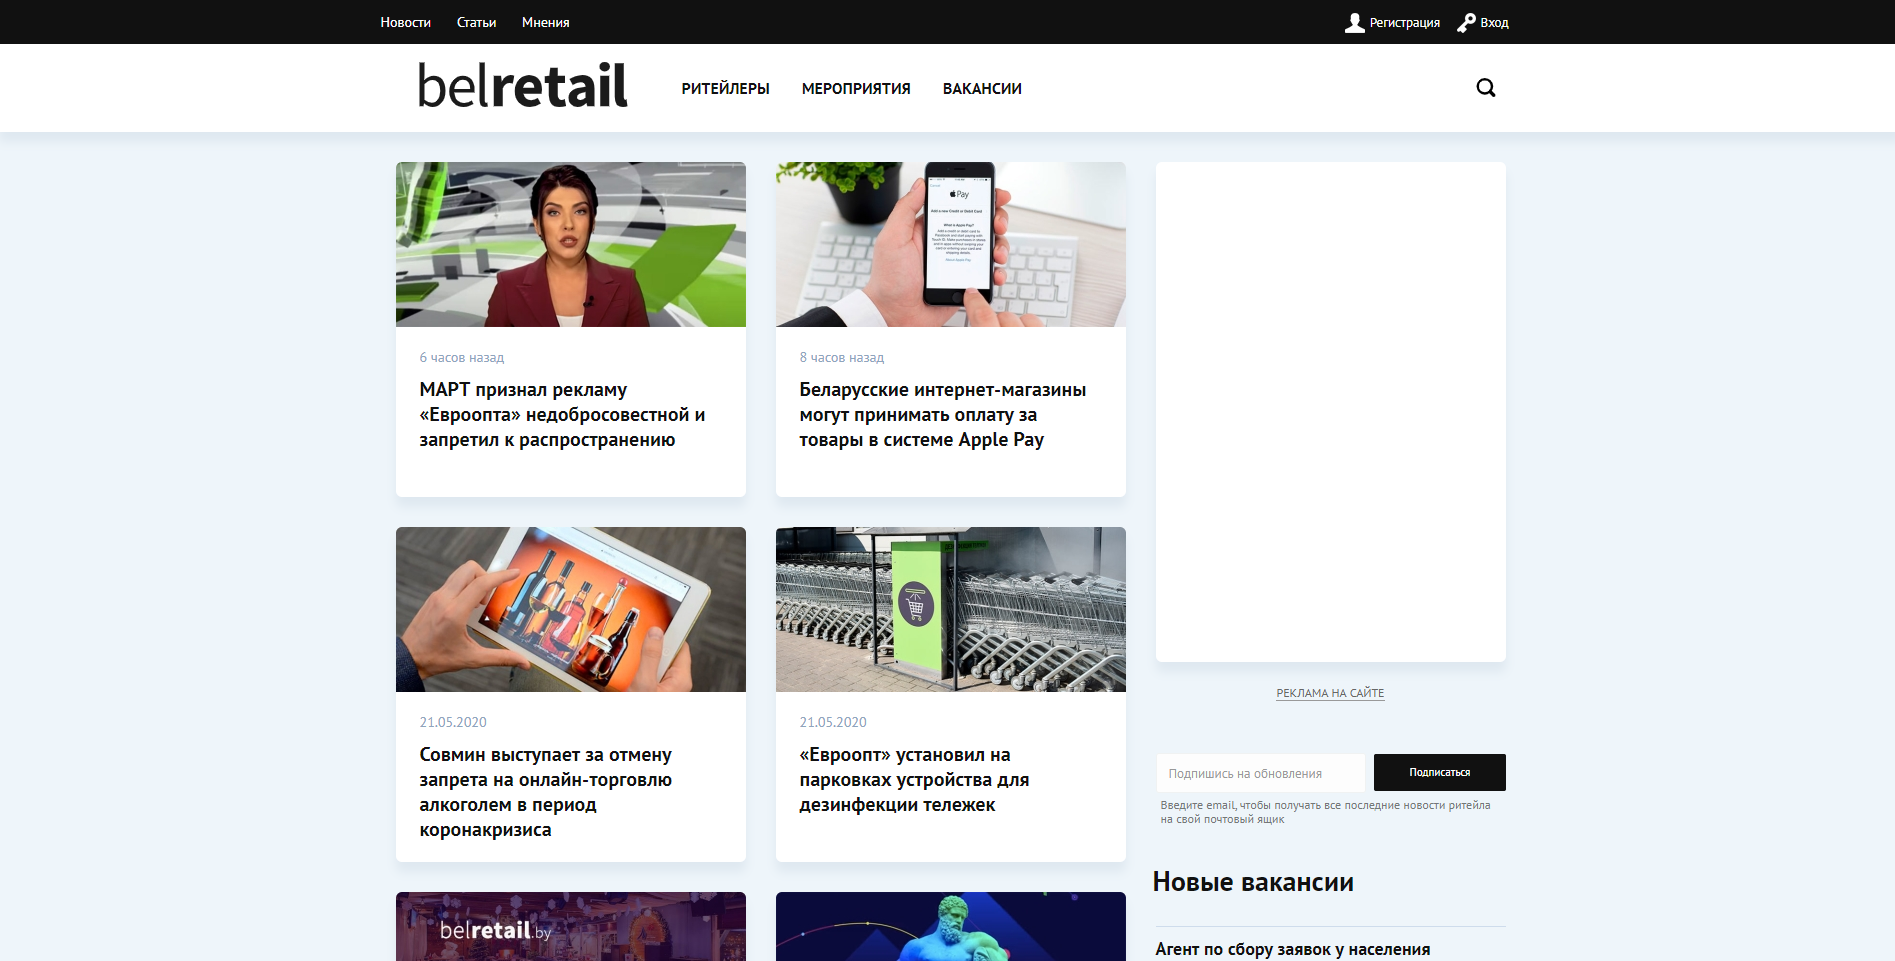Click the '8 часов назад' timestamp
The image size is (1895, 961).
pos(841,357)
